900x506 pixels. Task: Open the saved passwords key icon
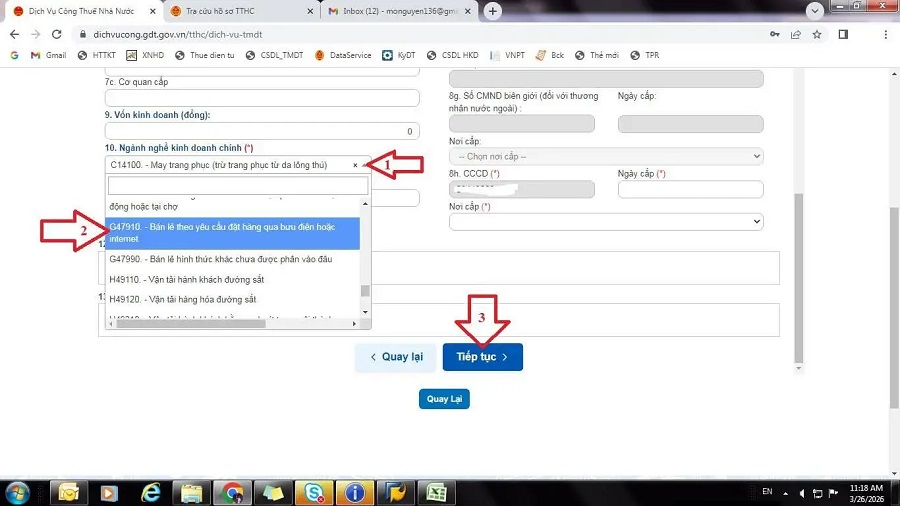tap(774, 34)
